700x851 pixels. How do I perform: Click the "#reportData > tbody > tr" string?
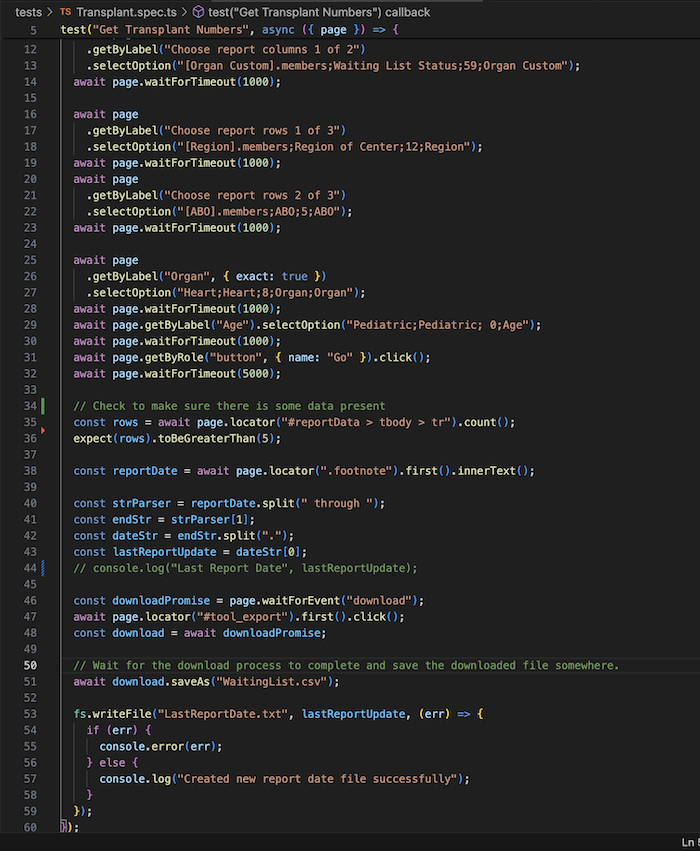coord(364,422)
